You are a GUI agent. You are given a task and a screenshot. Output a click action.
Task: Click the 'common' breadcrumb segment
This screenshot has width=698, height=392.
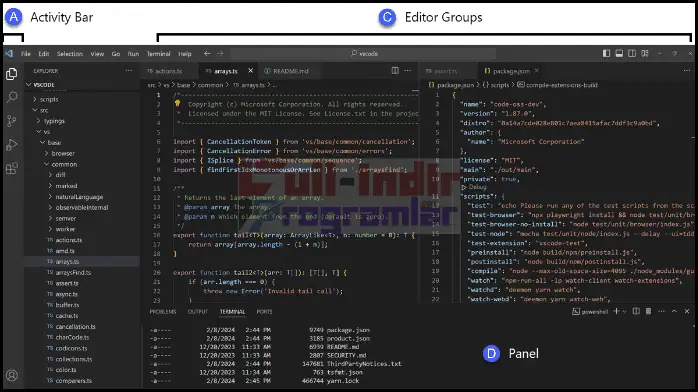click(210, 85)
